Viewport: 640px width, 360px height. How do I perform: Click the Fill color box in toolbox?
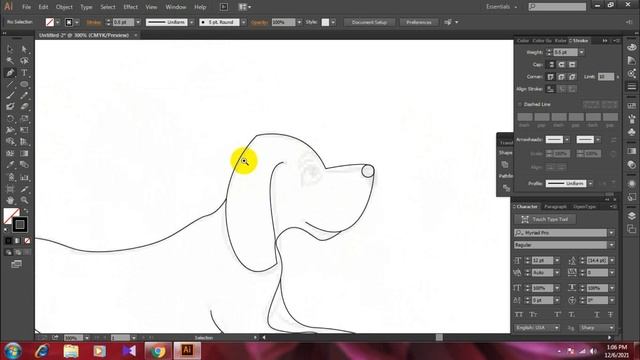[x=11, y=216]
